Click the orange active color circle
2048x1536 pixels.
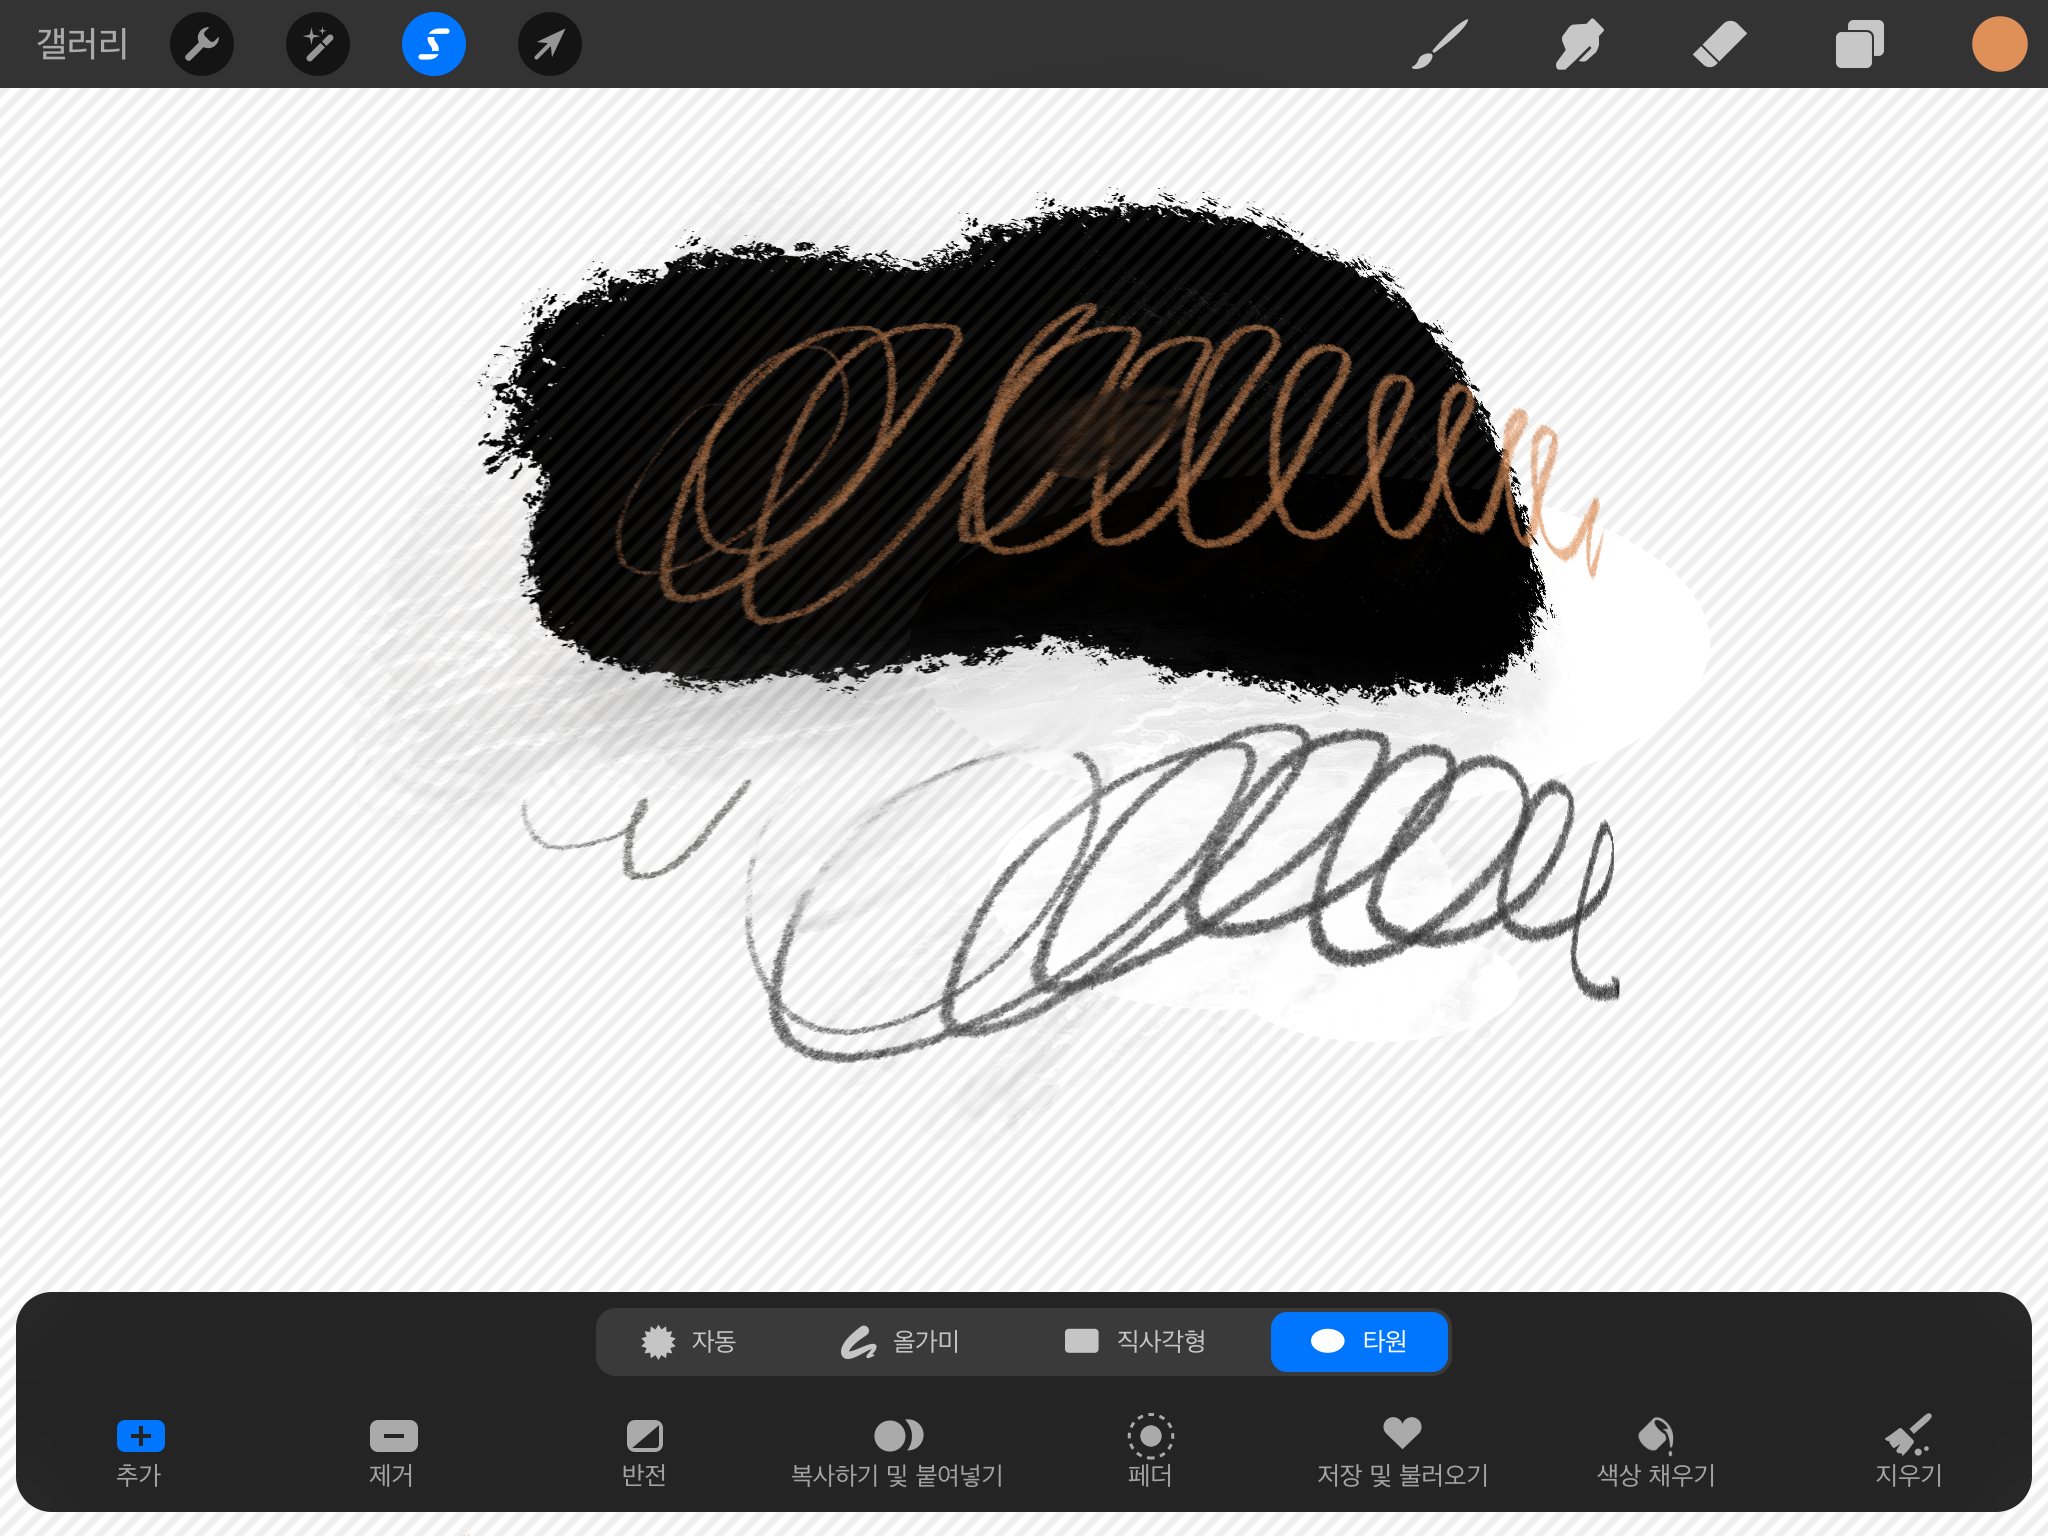coord(1999,45)
